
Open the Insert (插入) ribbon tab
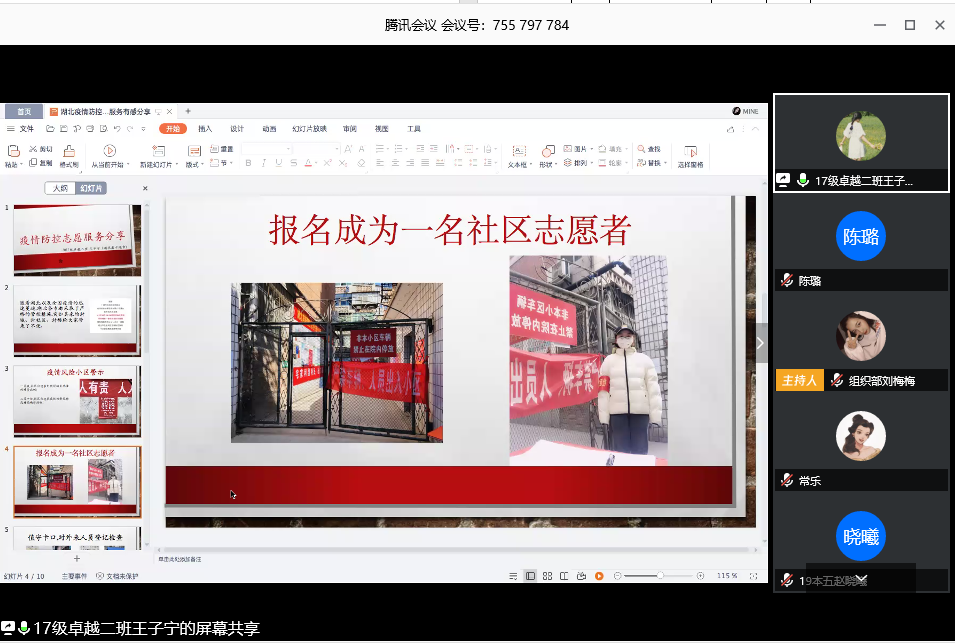click(x=205, y=129)
